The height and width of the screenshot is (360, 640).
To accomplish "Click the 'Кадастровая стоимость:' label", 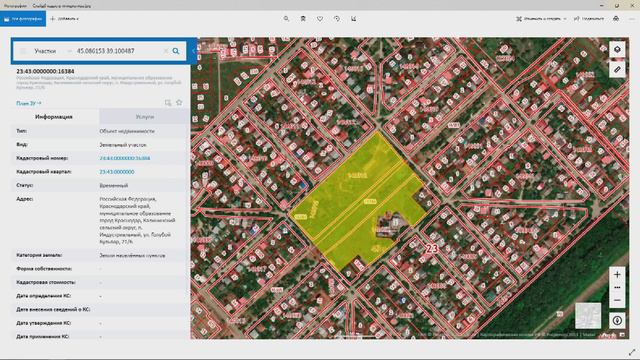I will [x=46, y=282].
